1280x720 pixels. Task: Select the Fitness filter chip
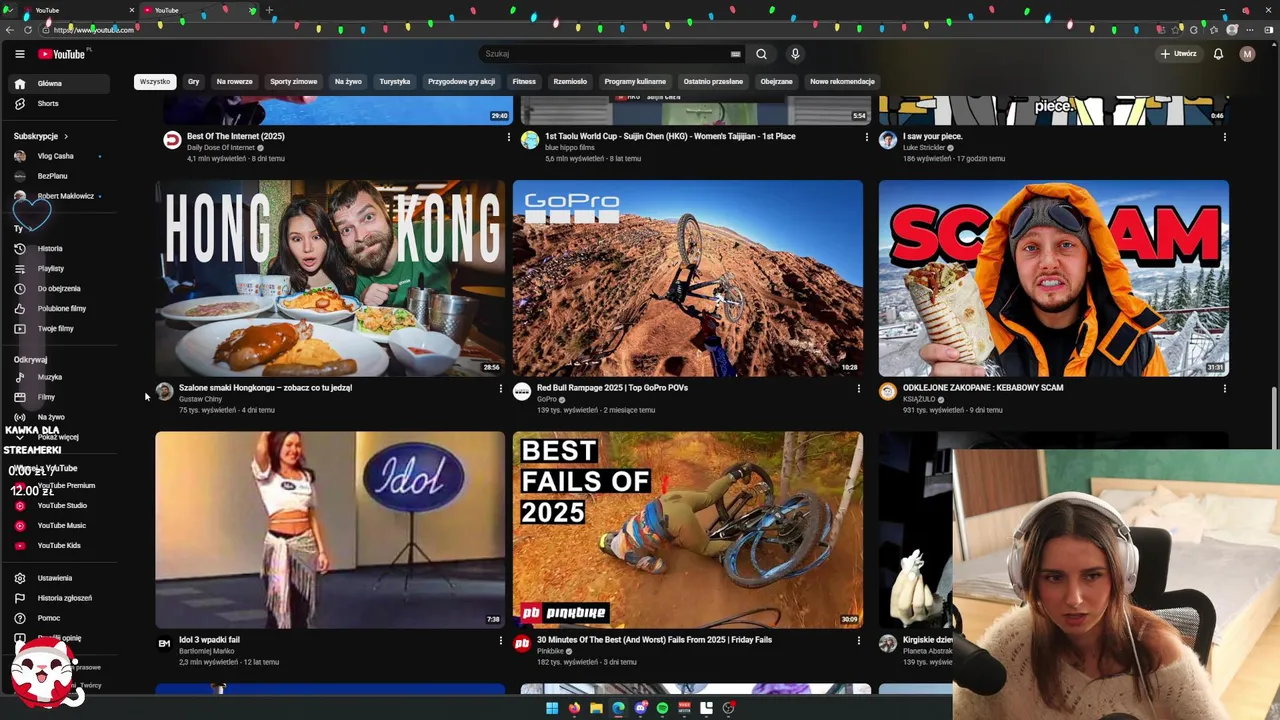tap(524, 82)
